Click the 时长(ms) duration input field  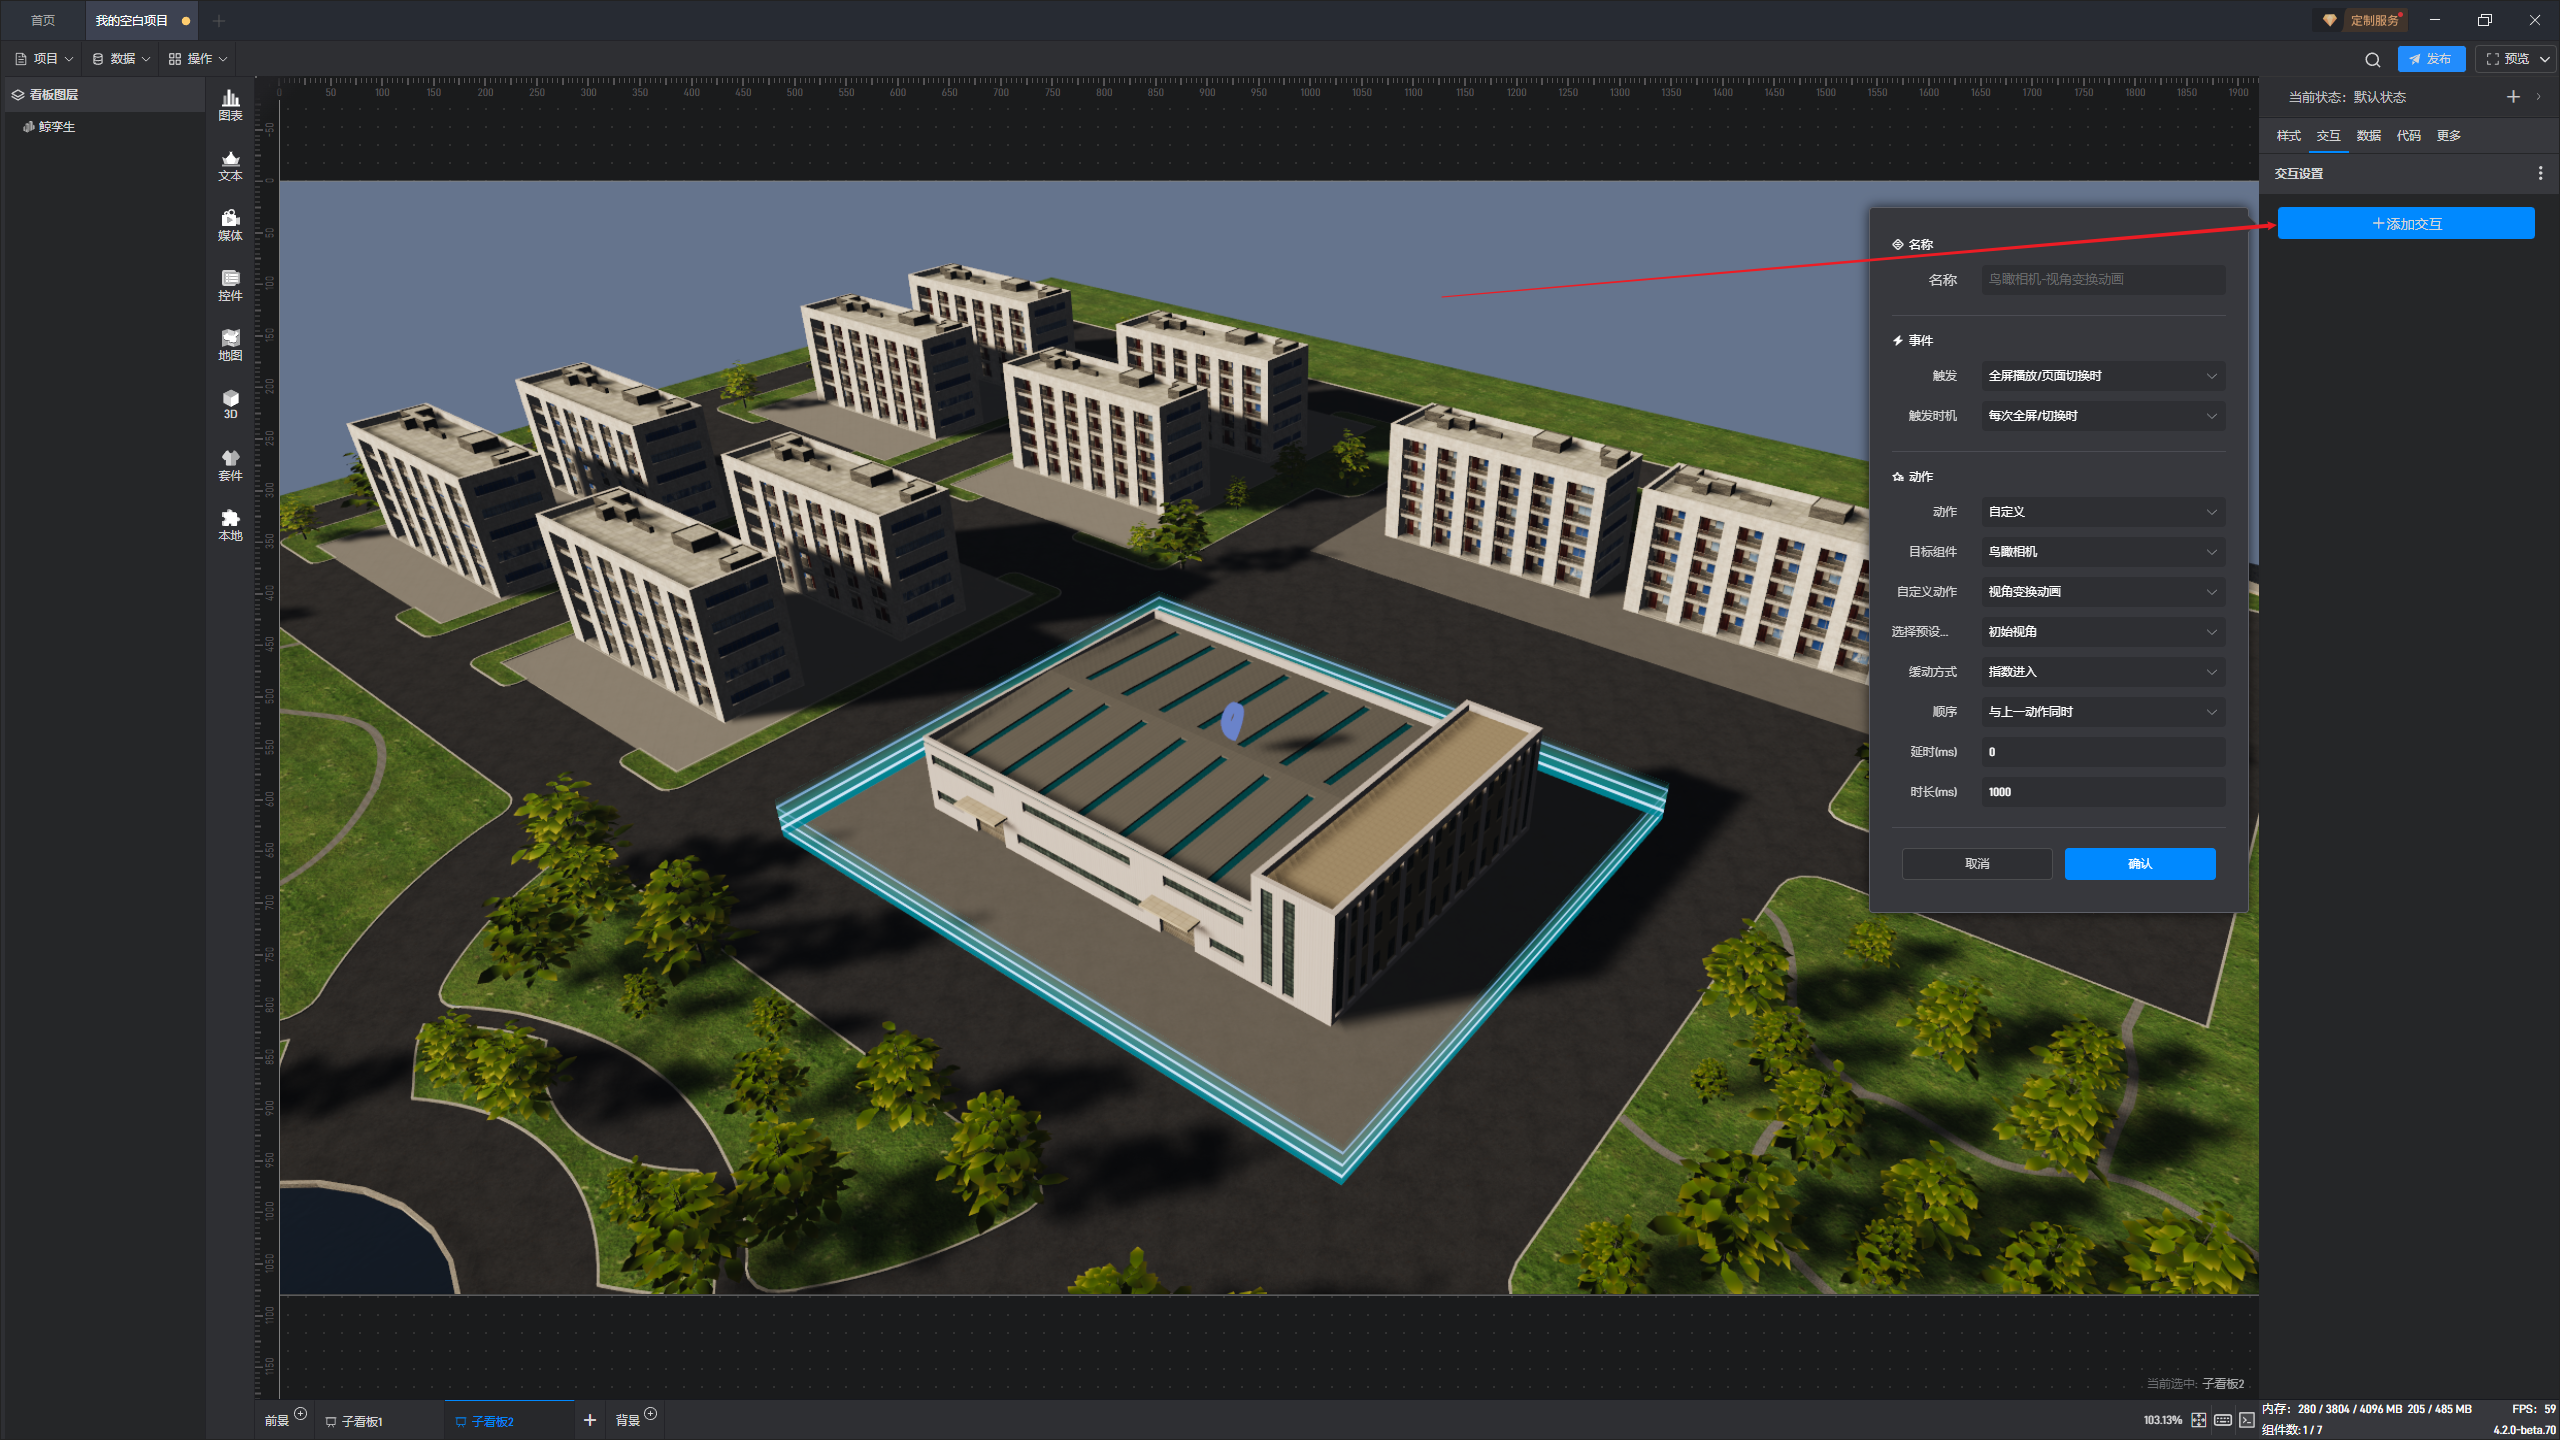[x=2102, y=792]
